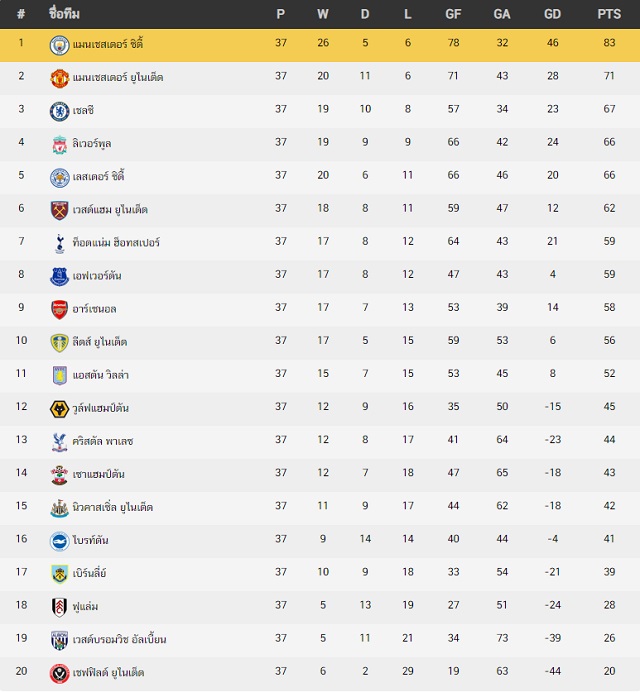Click the Sheffield United club crest
The height and width of the screenshot is (692, 640).
pyautogui.click(x=59, y=674)
